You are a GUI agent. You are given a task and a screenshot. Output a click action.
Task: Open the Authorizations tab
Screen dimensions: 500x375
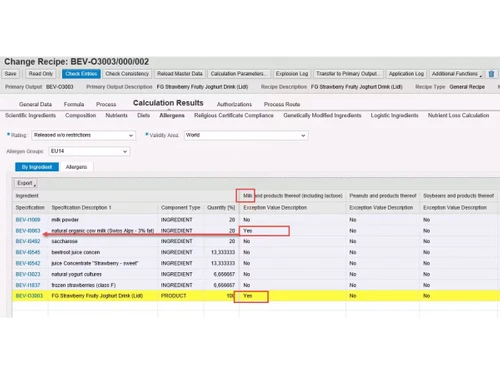click(x=234, y=104)
